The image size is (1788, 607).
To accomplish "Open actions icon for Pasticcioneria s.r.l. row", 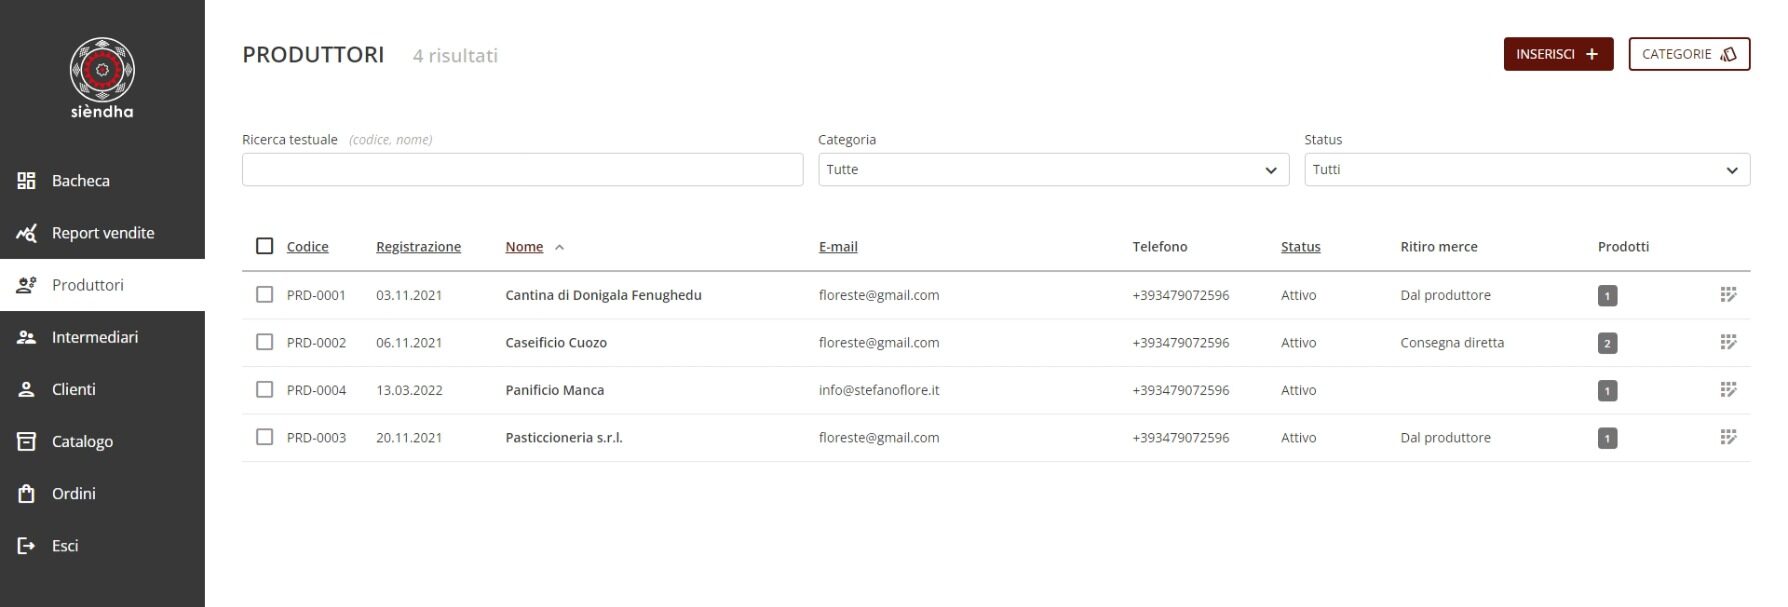I will pyautogui.click(x=1728, y=437).
